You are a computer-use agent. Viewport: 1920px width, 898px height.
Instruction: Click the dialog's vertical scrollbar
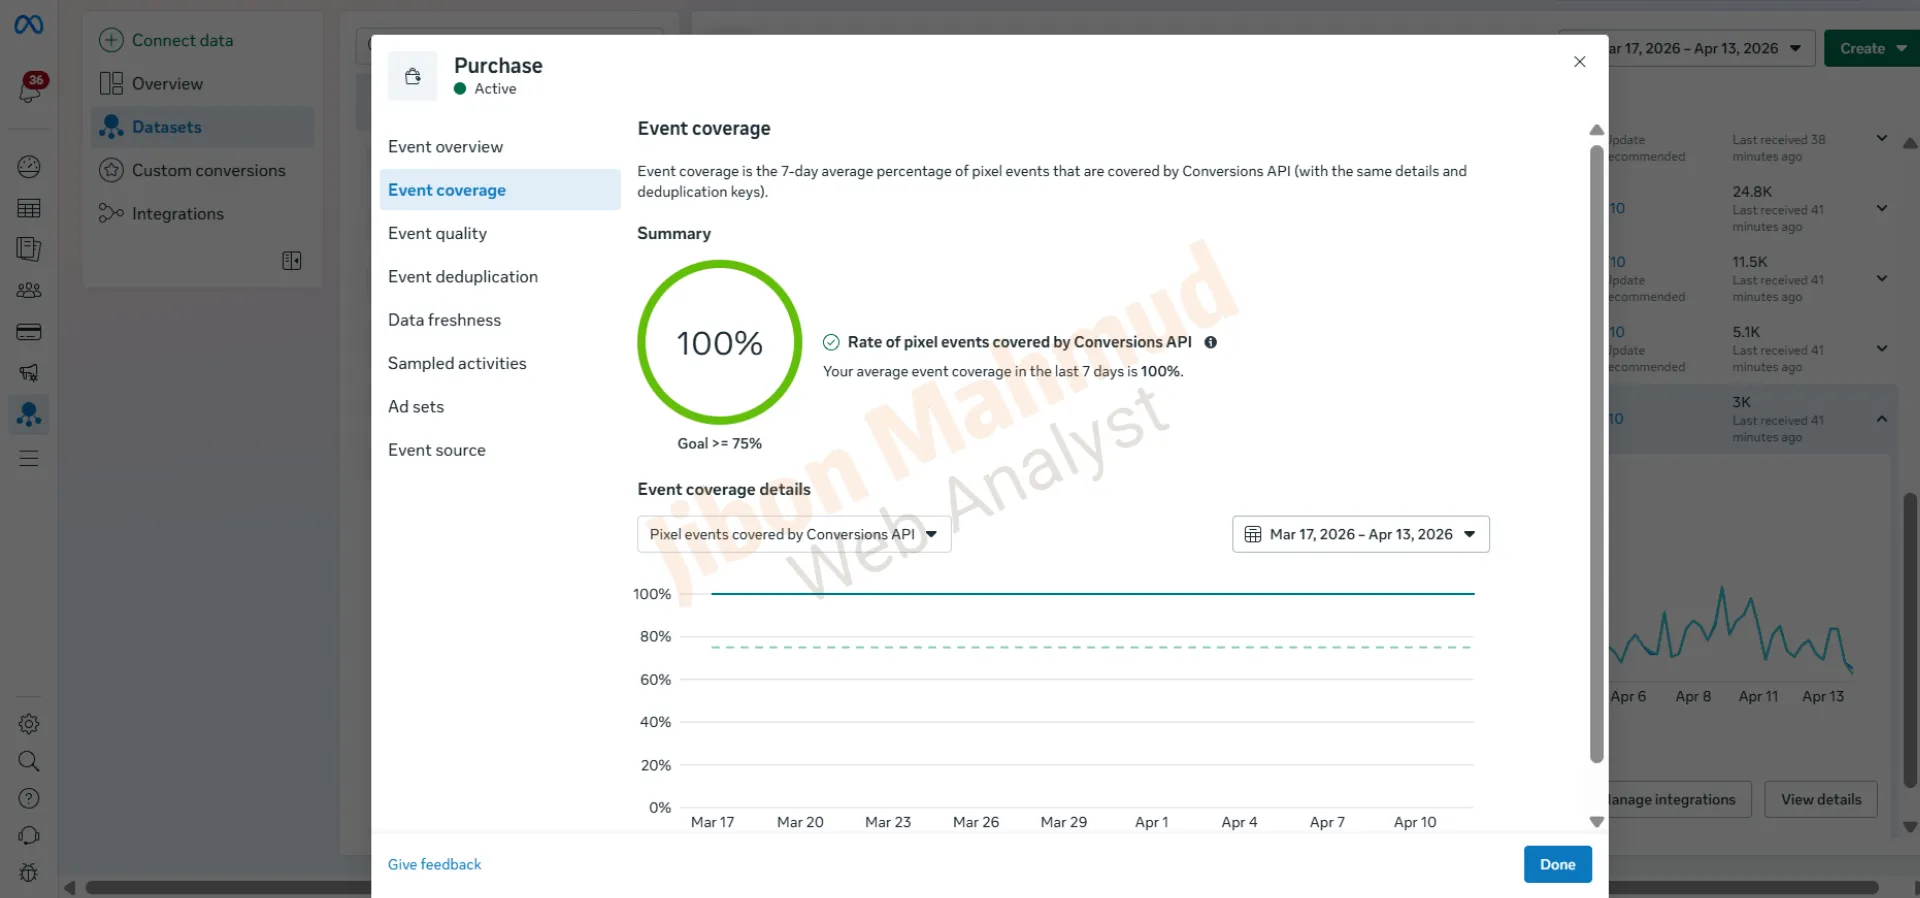1596,450
